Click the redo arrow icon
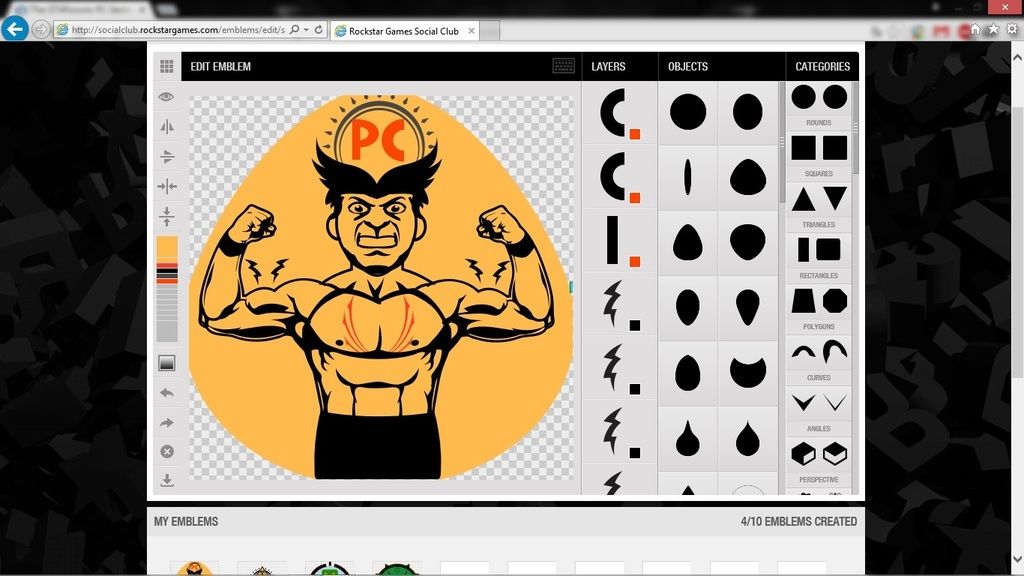1024x576 pixels. [167, 423]
